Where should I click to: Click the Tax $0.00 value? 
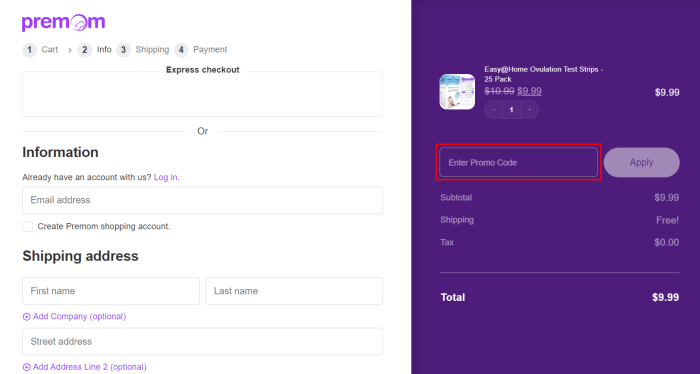[667, 242]
